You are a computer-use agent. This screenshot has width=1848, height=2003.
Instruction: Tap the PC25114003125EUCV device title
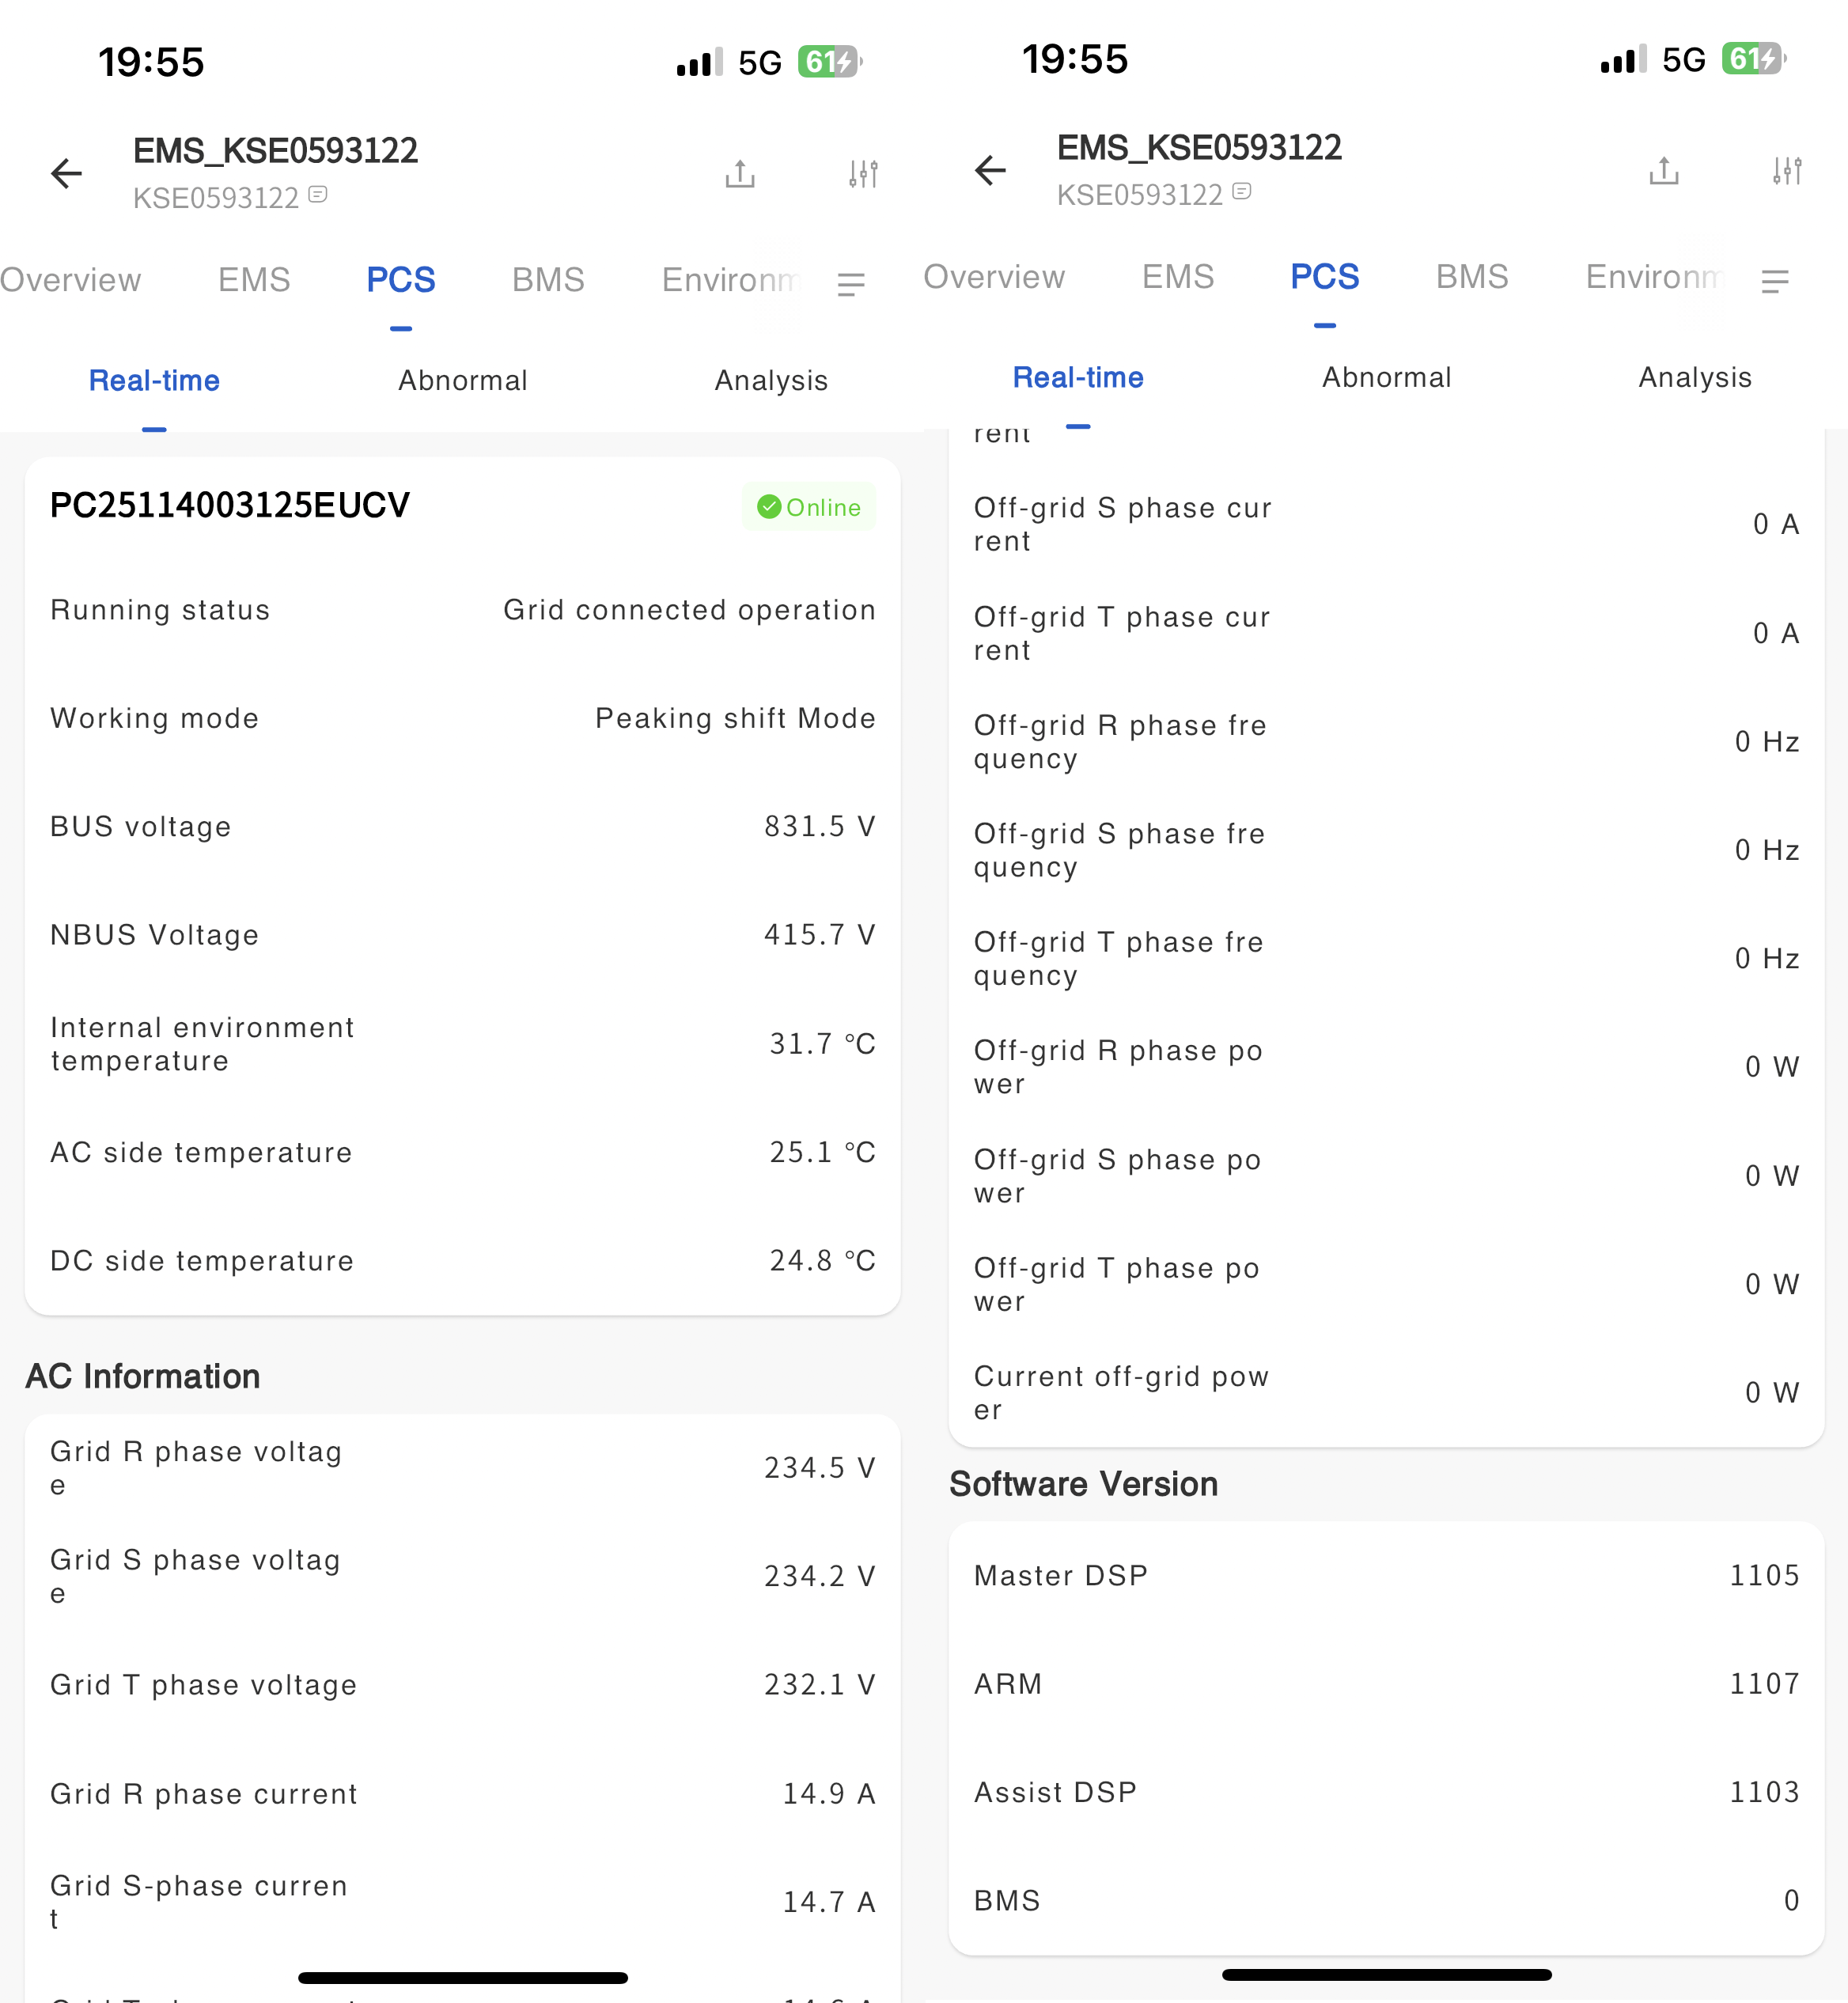tap(230, 506)
